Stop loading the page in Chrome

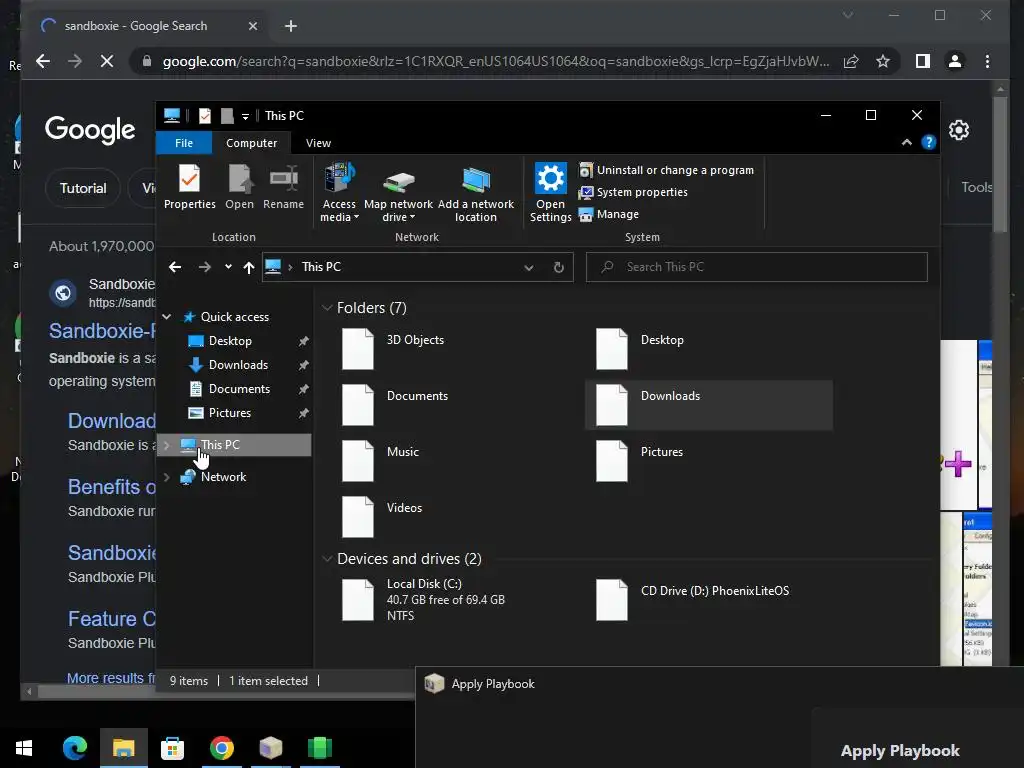pos(107,61)
